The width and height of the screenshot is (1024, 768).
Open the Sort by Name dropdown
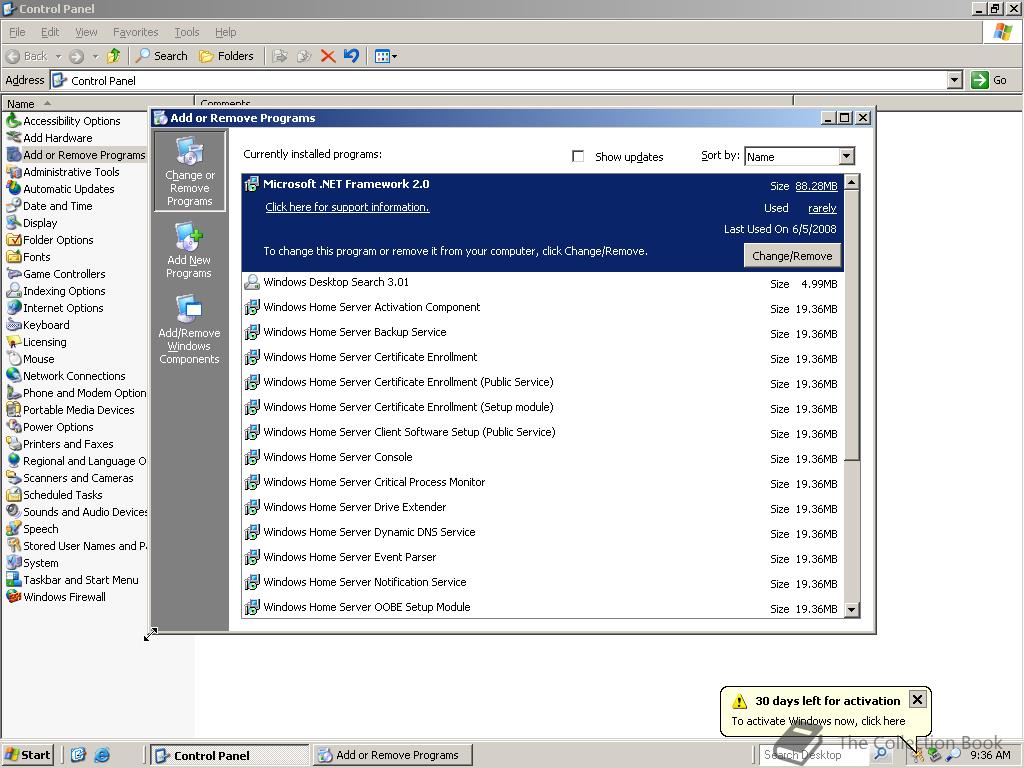coord(846,156)
